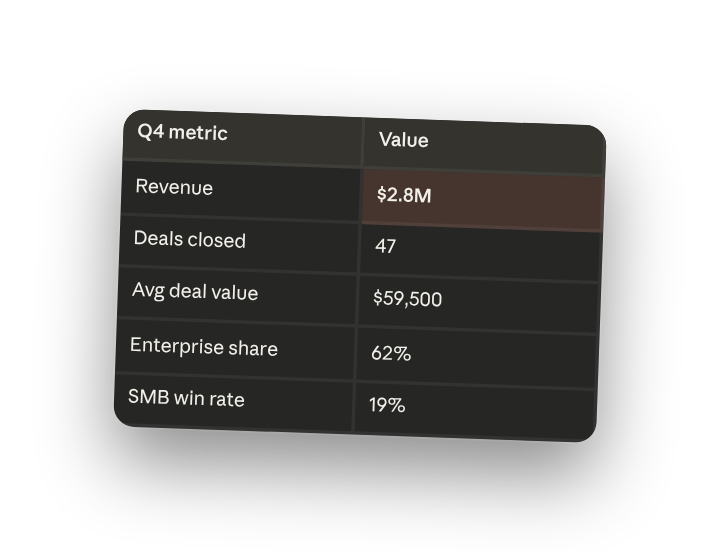The width and height of the screenshot is (720, 552).
Task: Select the Deals closed label cell
Action: click(x=239, y=243)
